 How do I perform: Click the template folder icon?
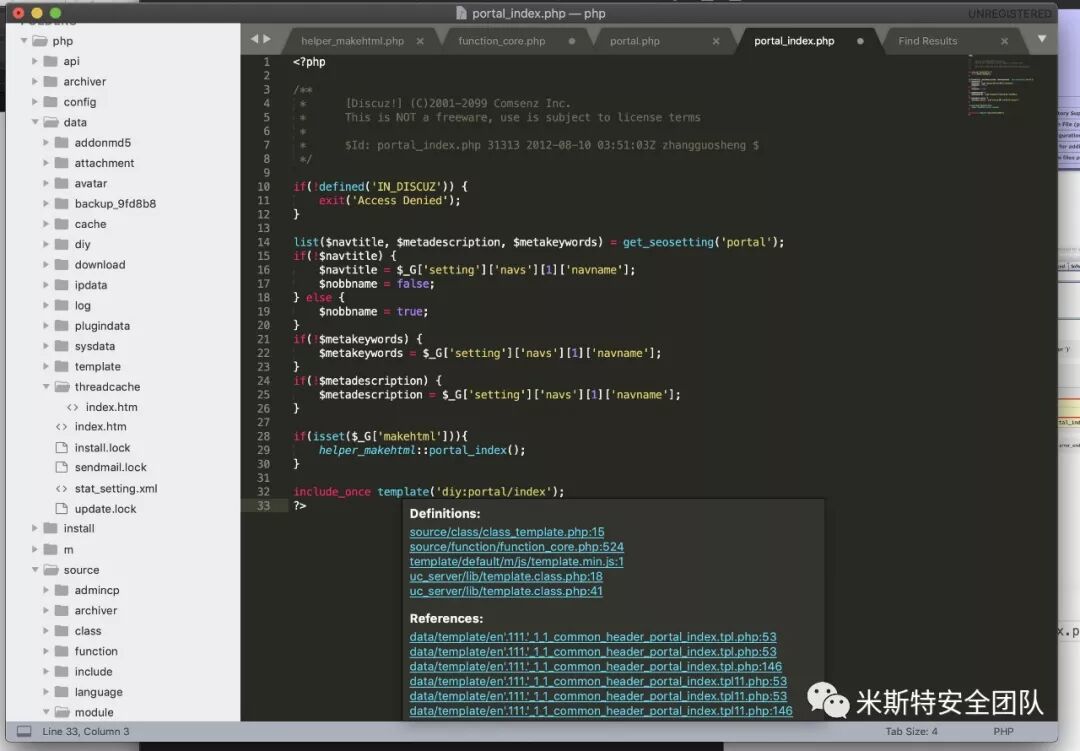(x=62, y=366)
